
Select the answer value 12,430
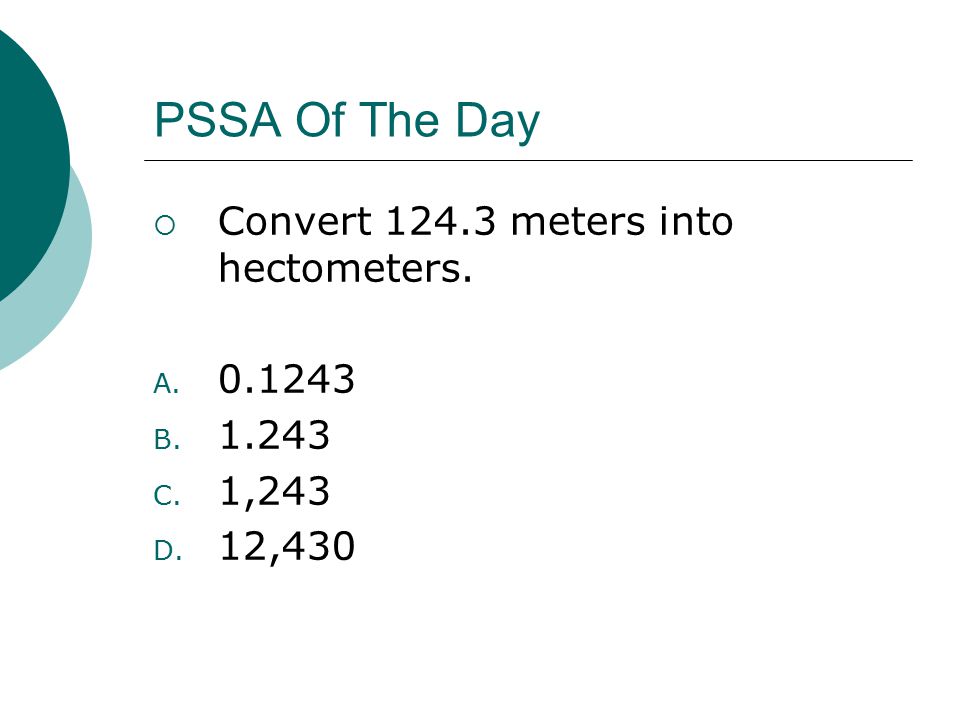pyautogui.click(x=287, y=546)
